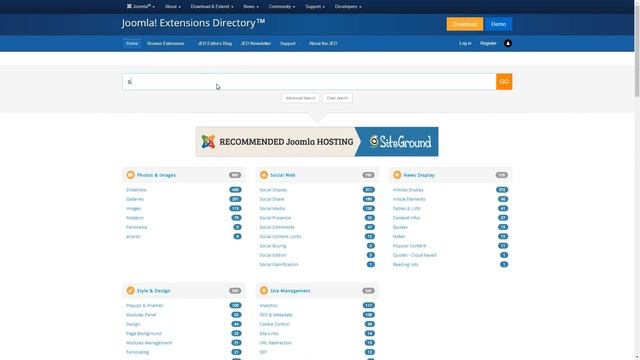Open the Analytics subcategory
Image resolution: width=640 pixels, height=360 pixels.
268,306
